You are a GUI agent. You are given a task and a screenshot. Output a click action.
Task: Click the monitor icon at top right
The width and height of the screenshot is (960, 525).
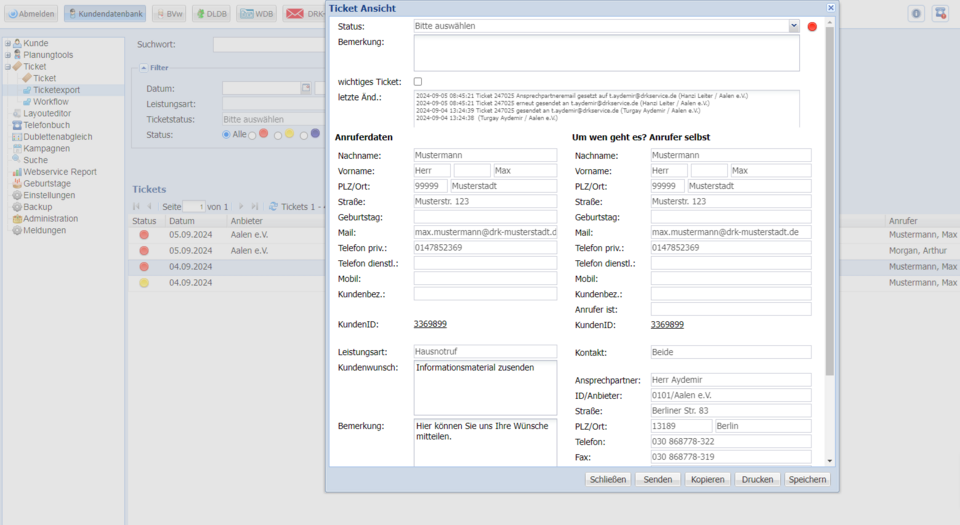tap(940, 13)
